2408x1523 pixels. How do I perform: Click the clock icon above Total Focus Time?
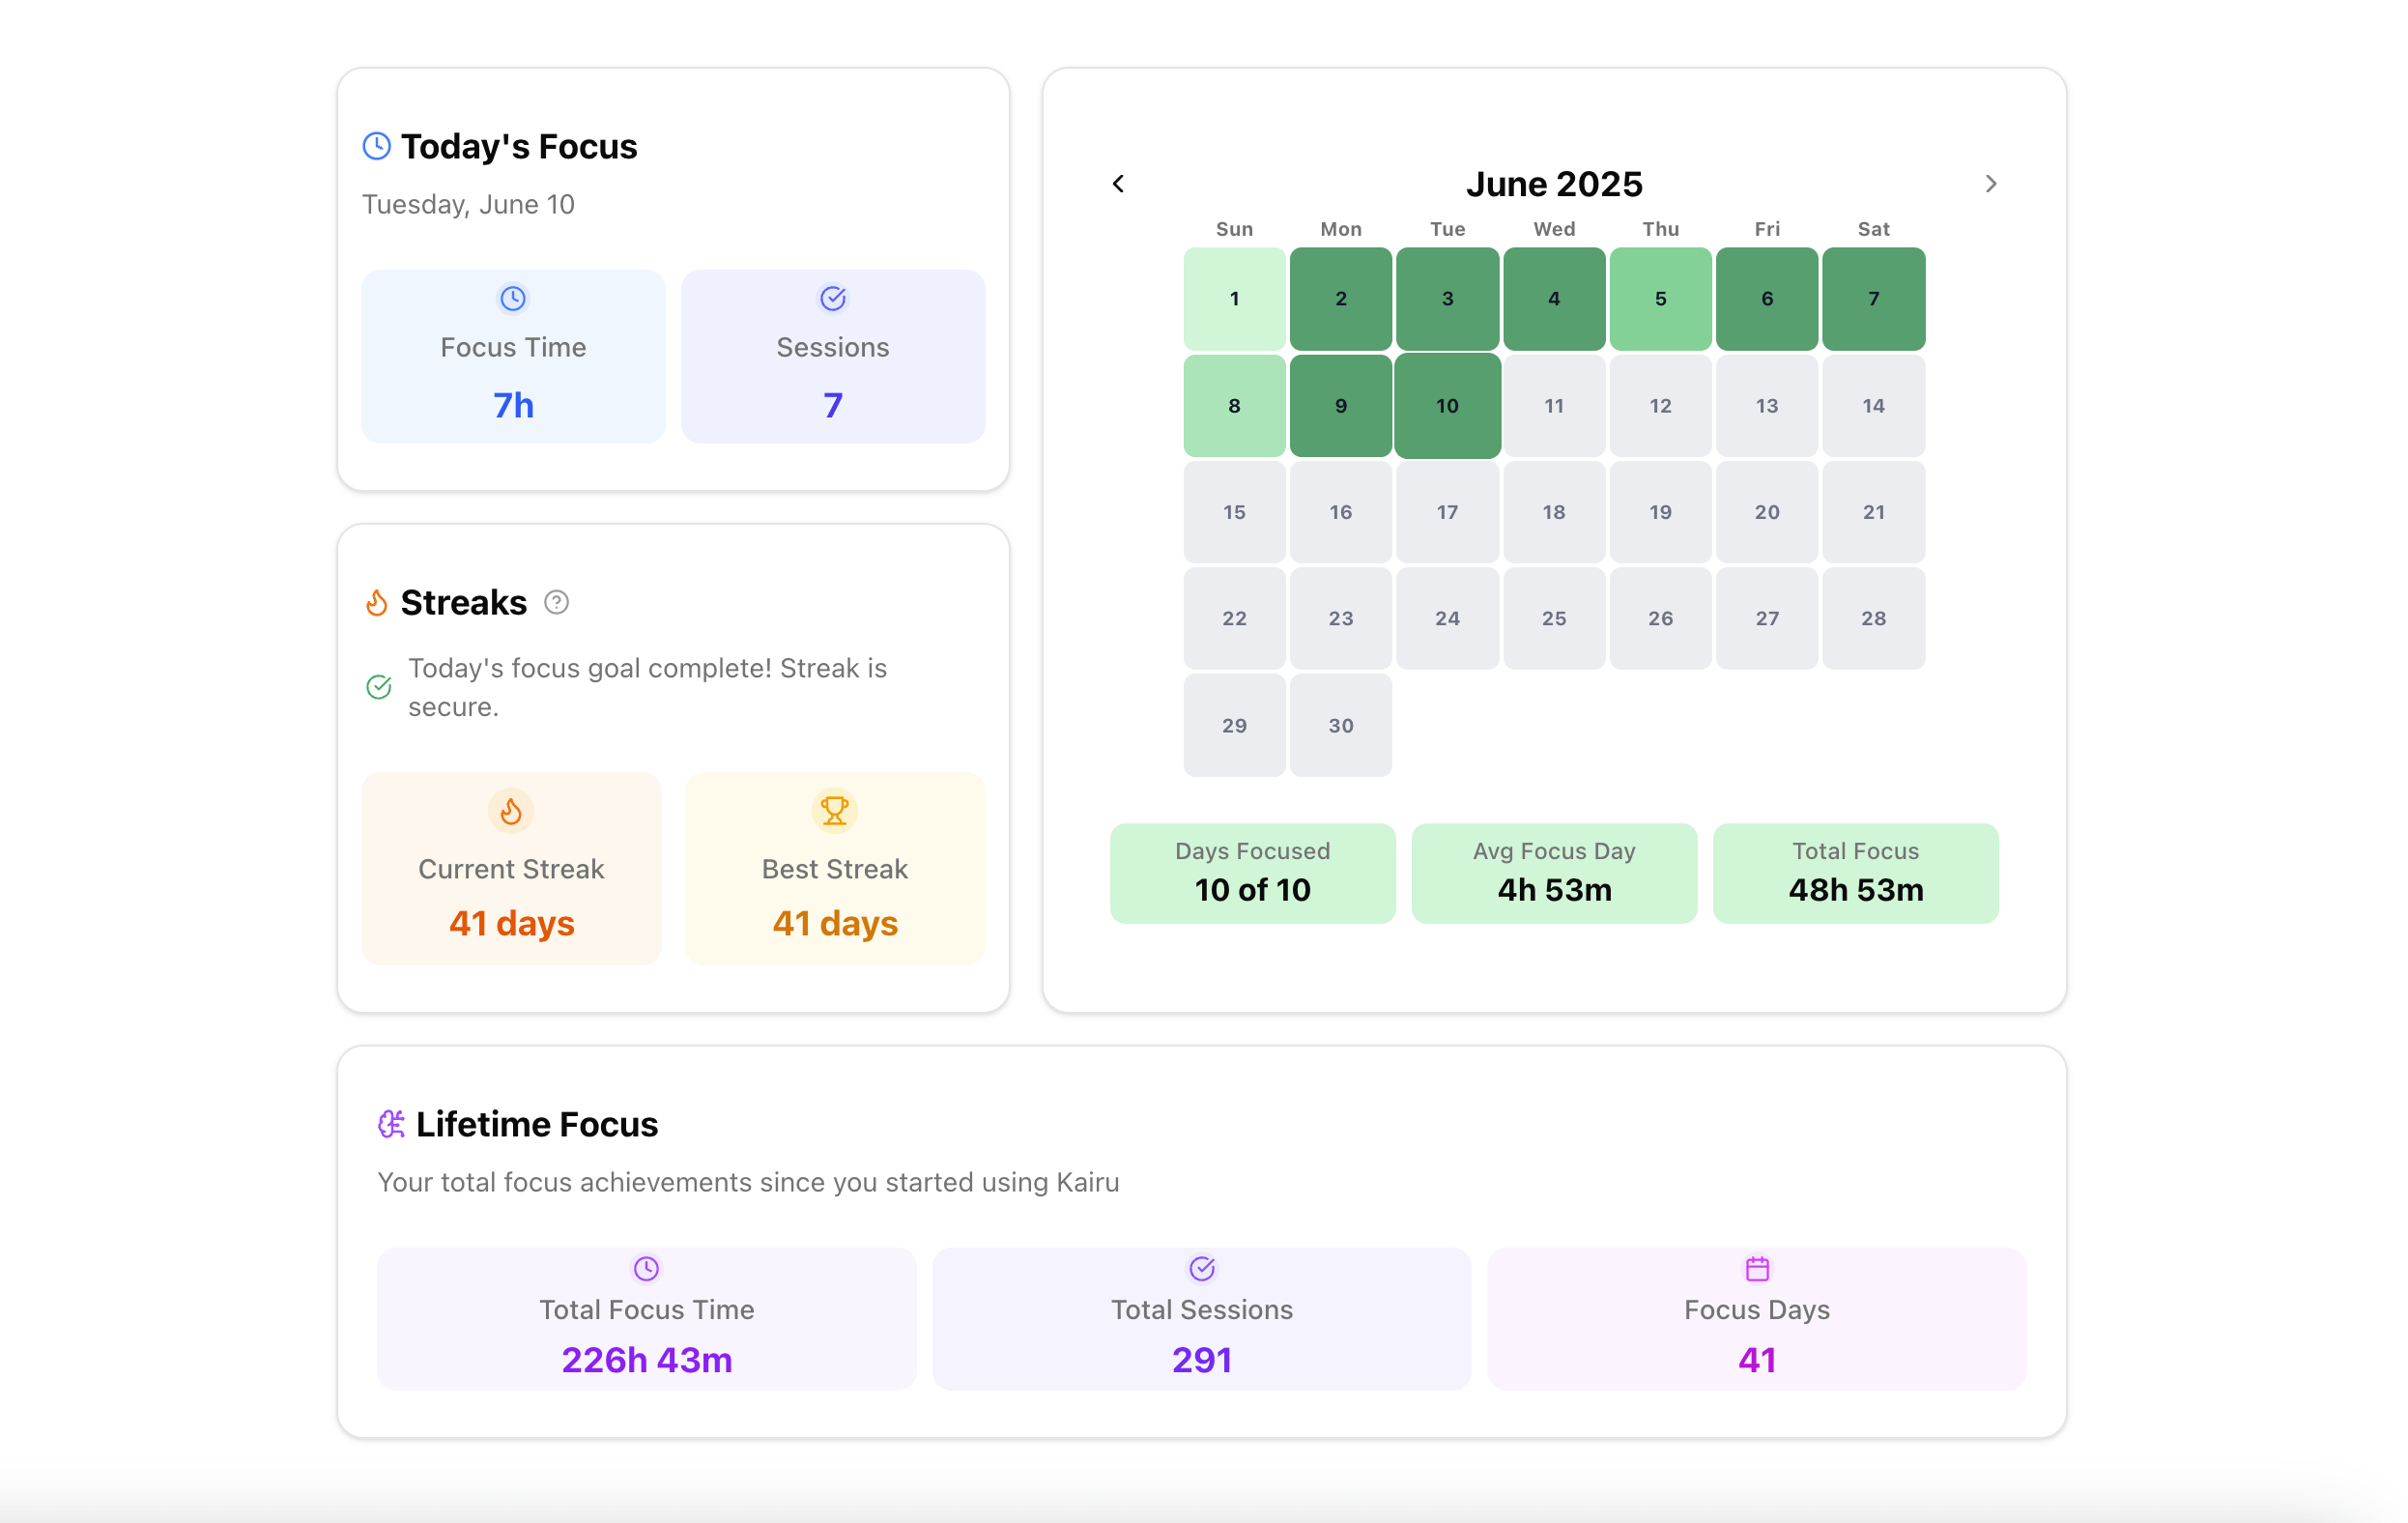click(x=646, y=1268)
